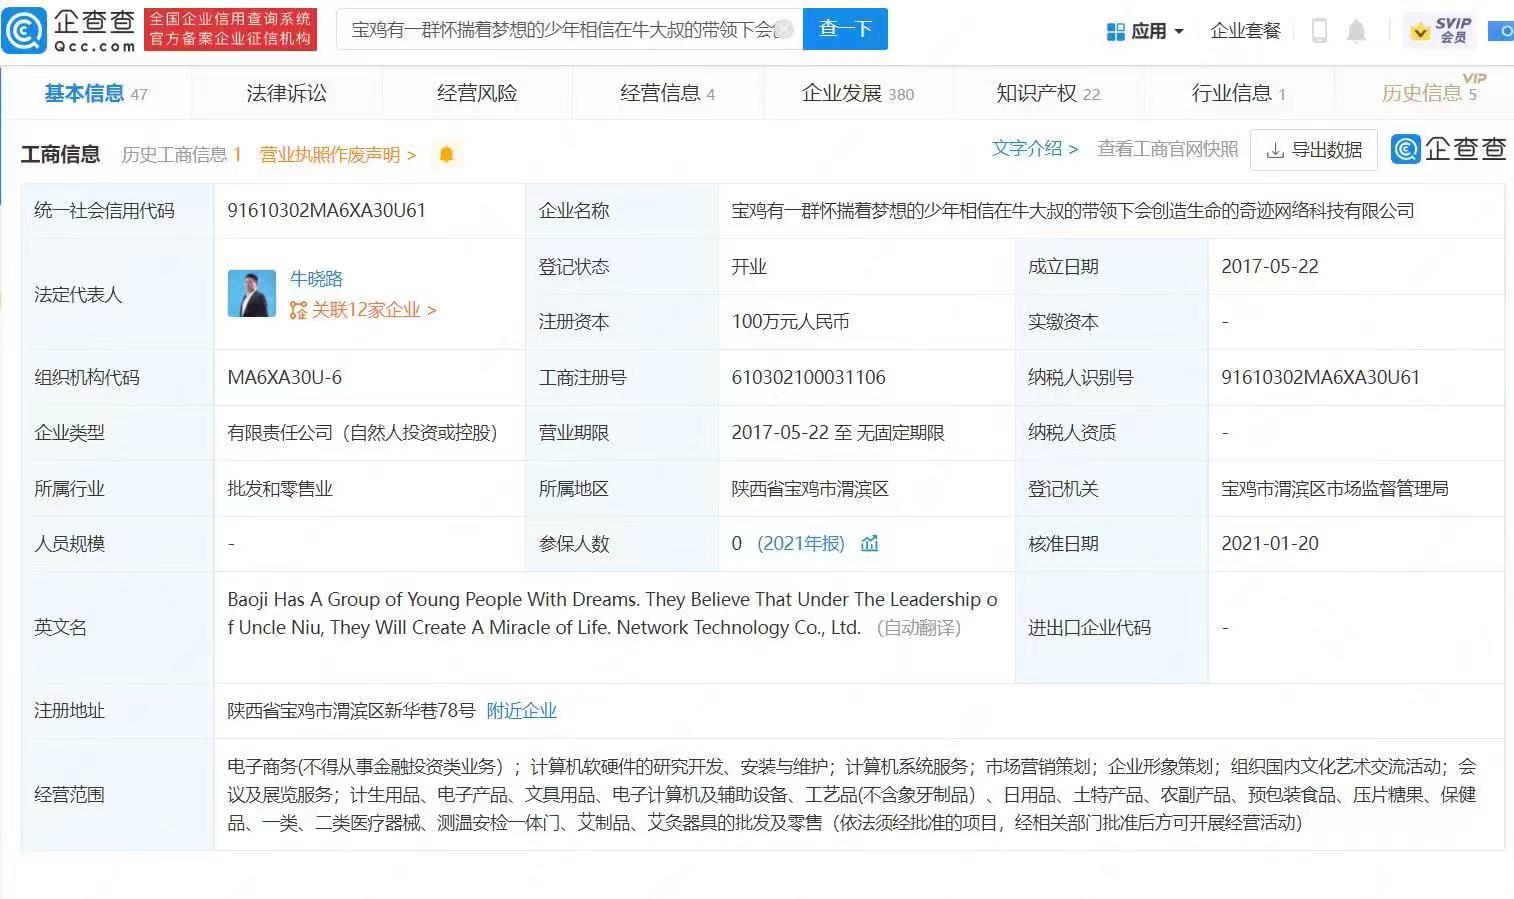The width and height of the screenshot is (1514, 899).
Task: Click the 有限责任公司 company type value
Action: click(x=362, y=433)
